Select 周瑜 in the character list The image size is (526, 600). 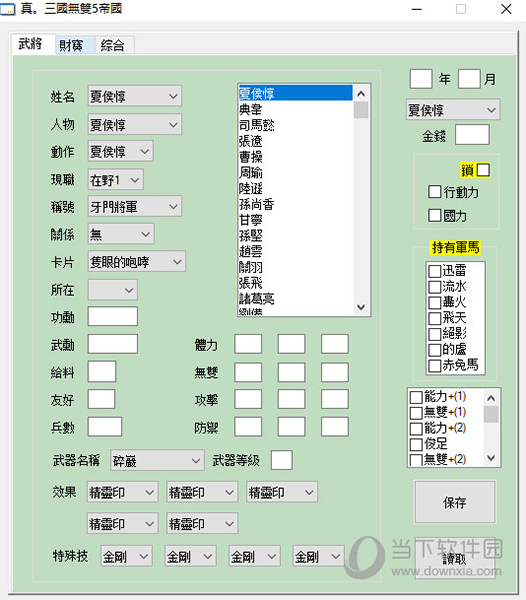[295, 172]
